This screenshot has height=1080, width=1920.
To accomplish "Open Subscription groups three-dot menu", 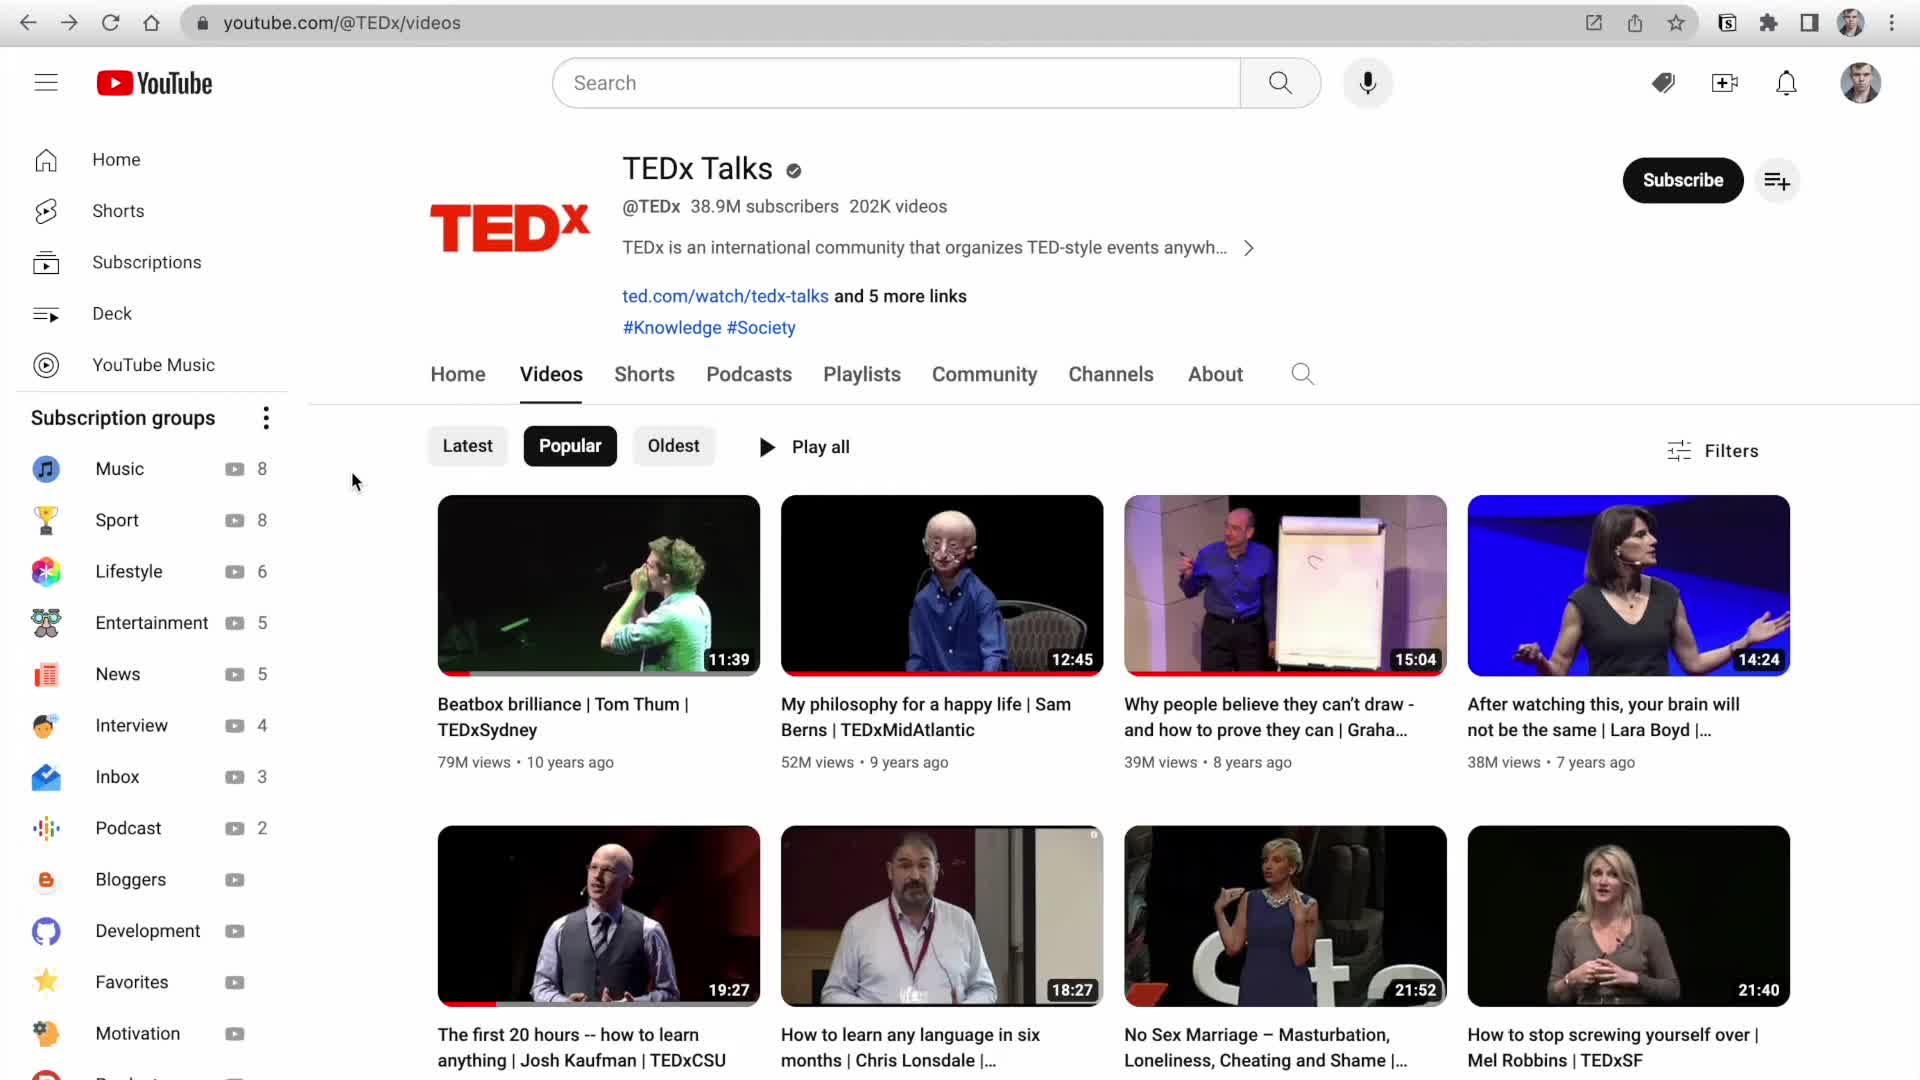I will pos(266,418).
